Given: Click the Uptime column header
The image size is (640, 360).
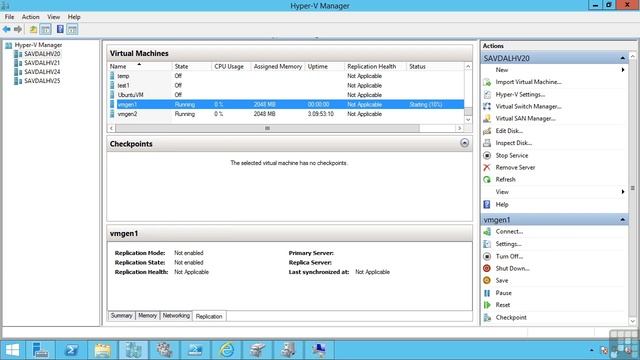Looking at the screenshot, I should pyautogui.click(x=324, y=67).
